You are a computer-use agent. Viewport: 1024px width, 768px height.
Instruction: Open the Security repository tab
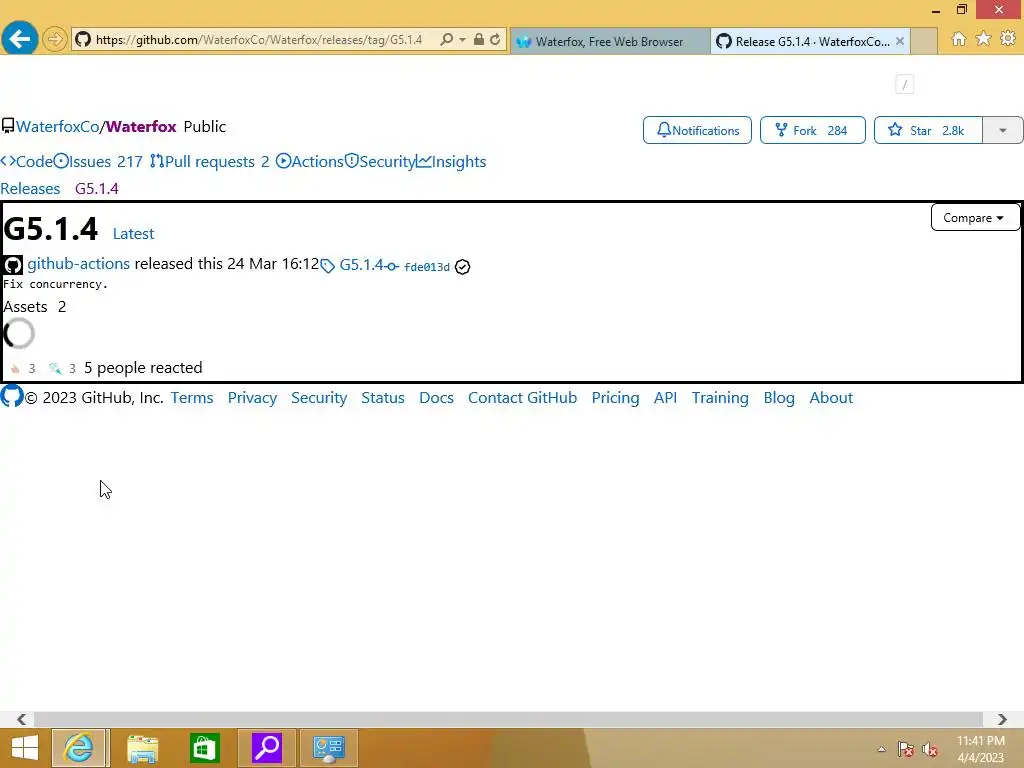click(379, 161)
